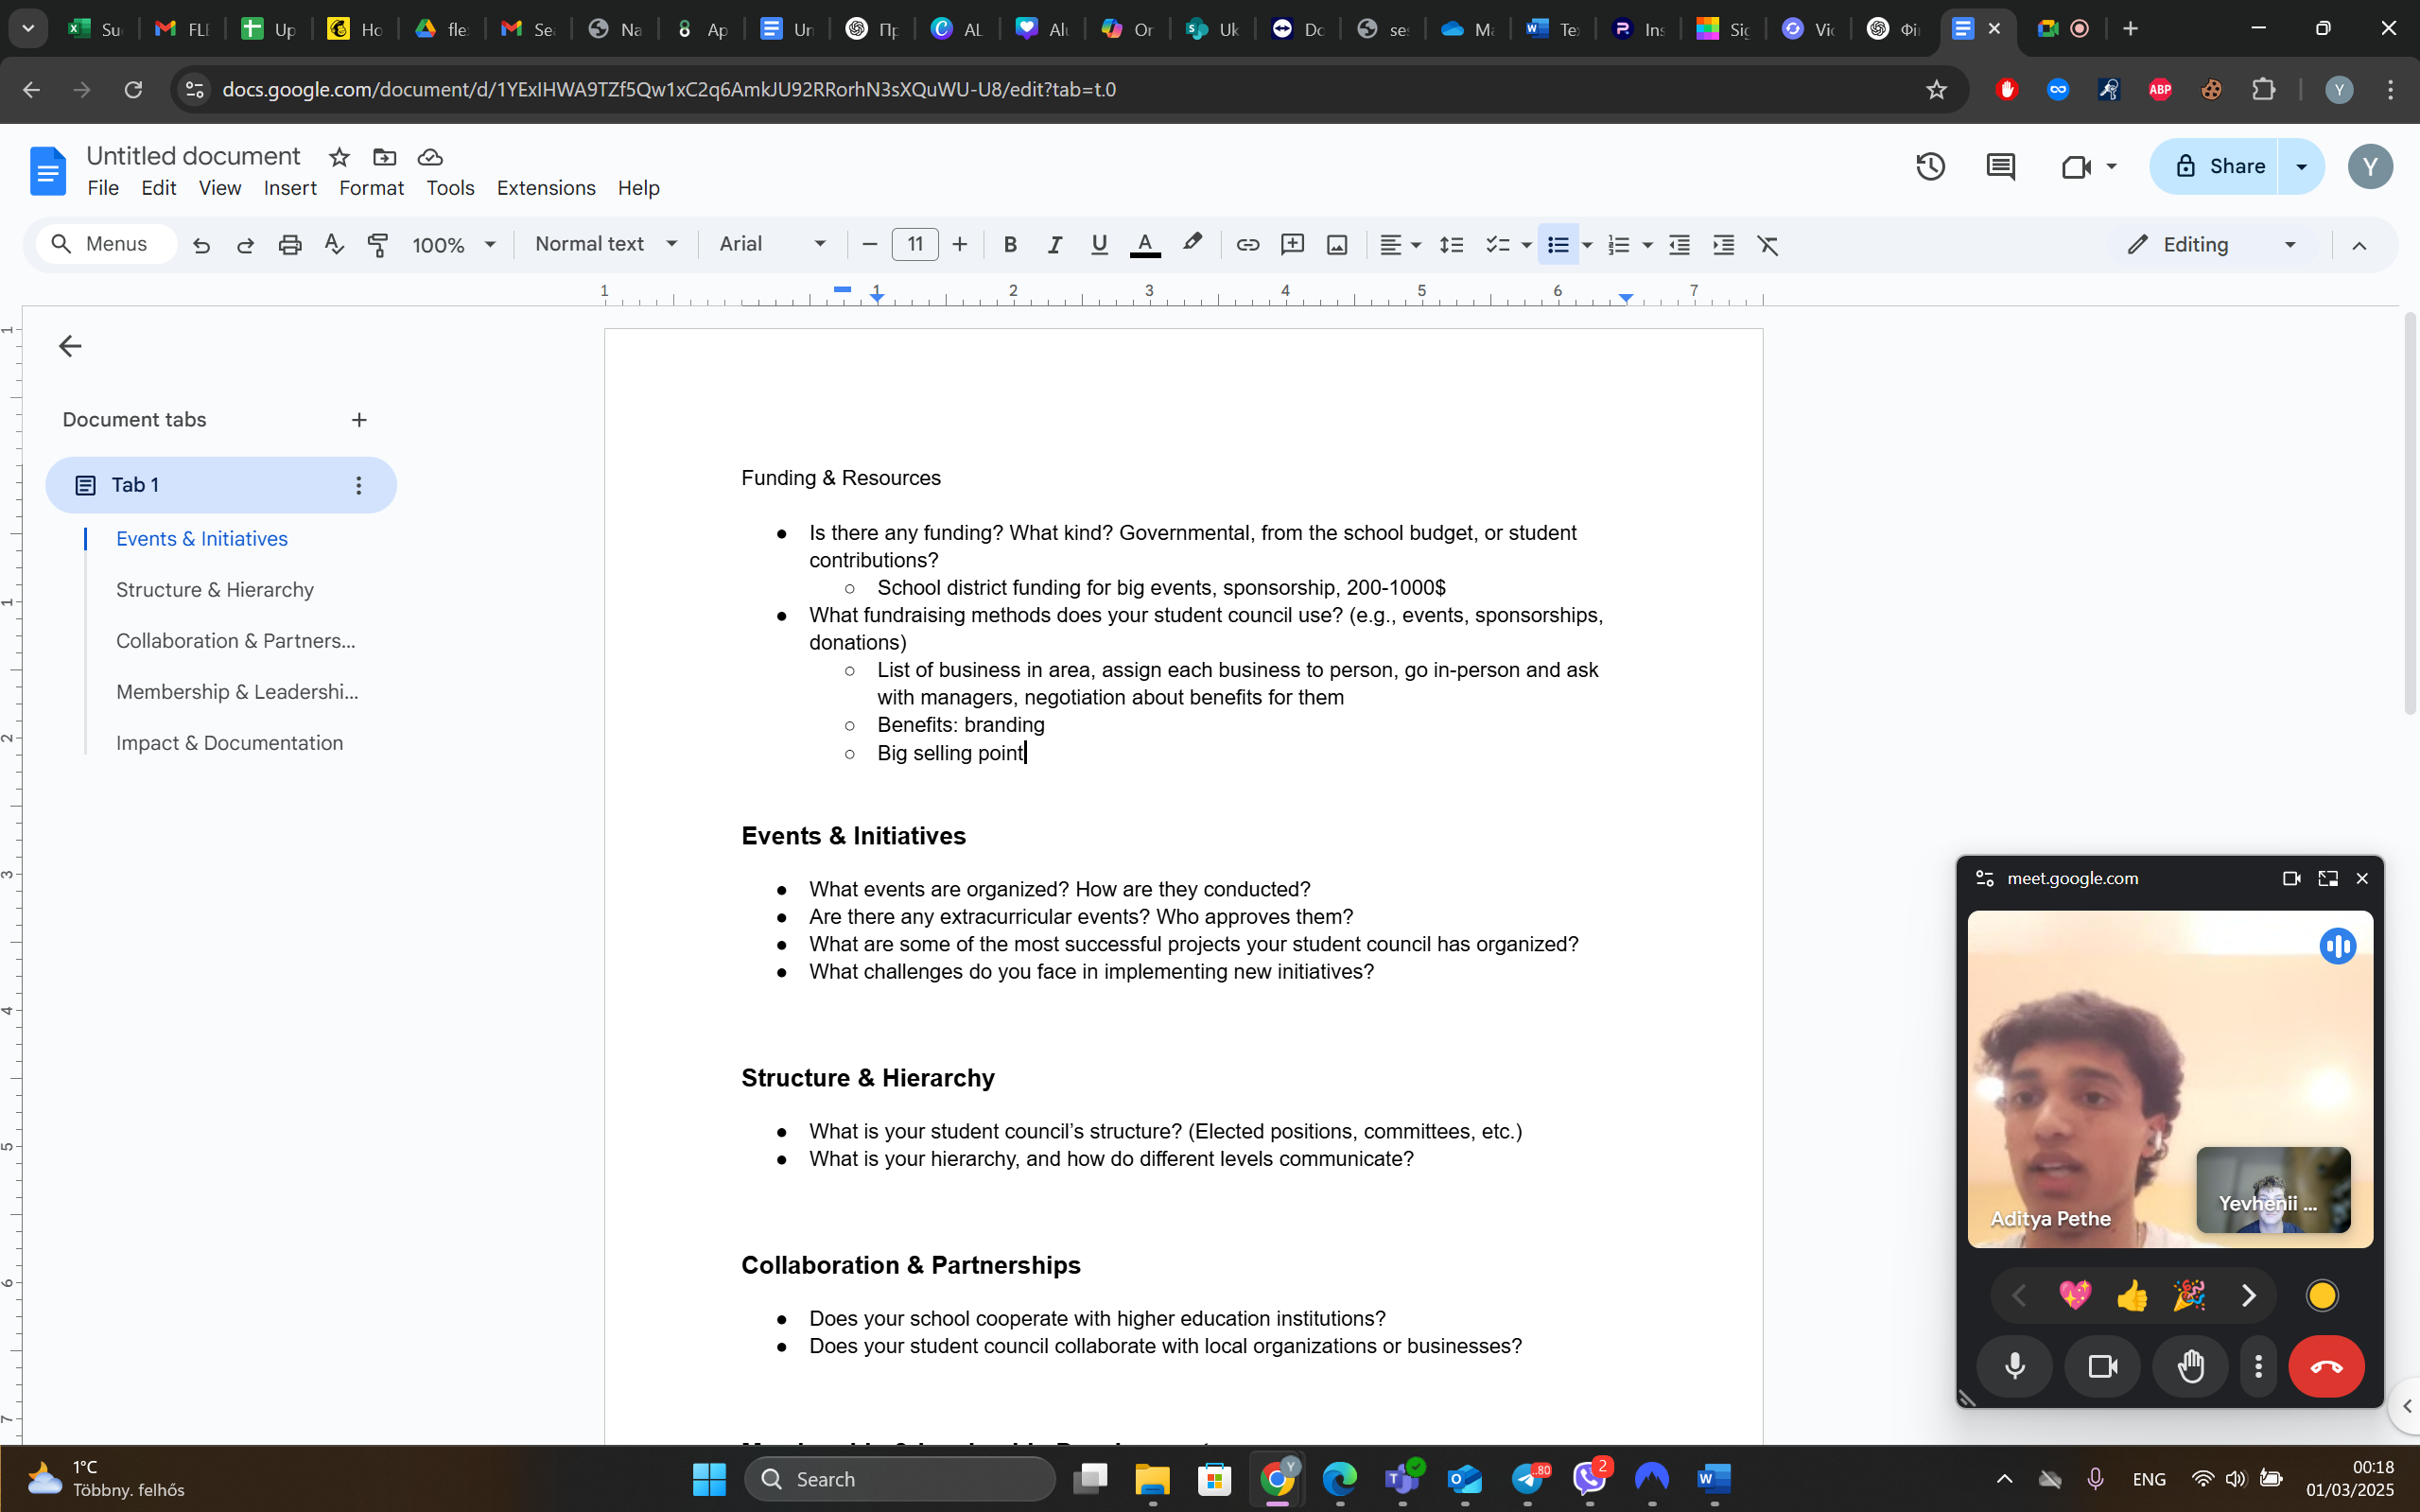The image size is (2420, 1512).
Task: Turn off camera in Meet popup
Action: pyautogui.click(x=2102, y=1366)
